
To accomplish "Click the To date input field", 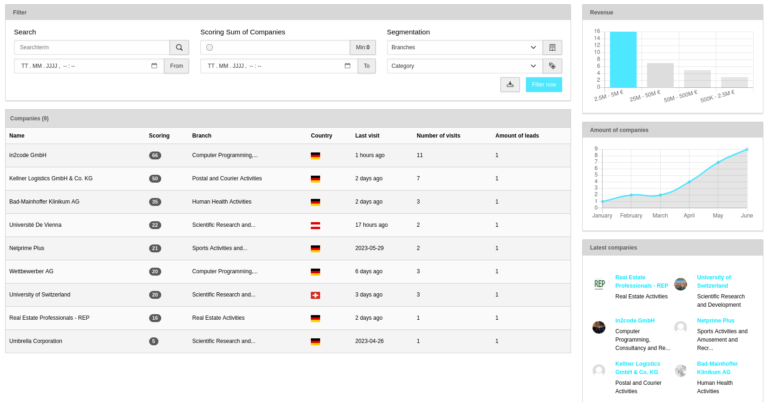I will click(x=279, y=66).
